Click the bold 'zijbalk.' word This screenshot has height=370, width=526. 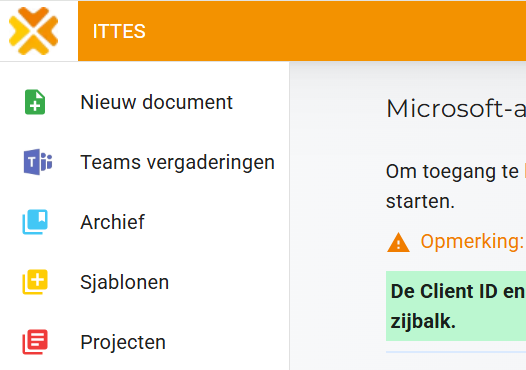(423, 321)
